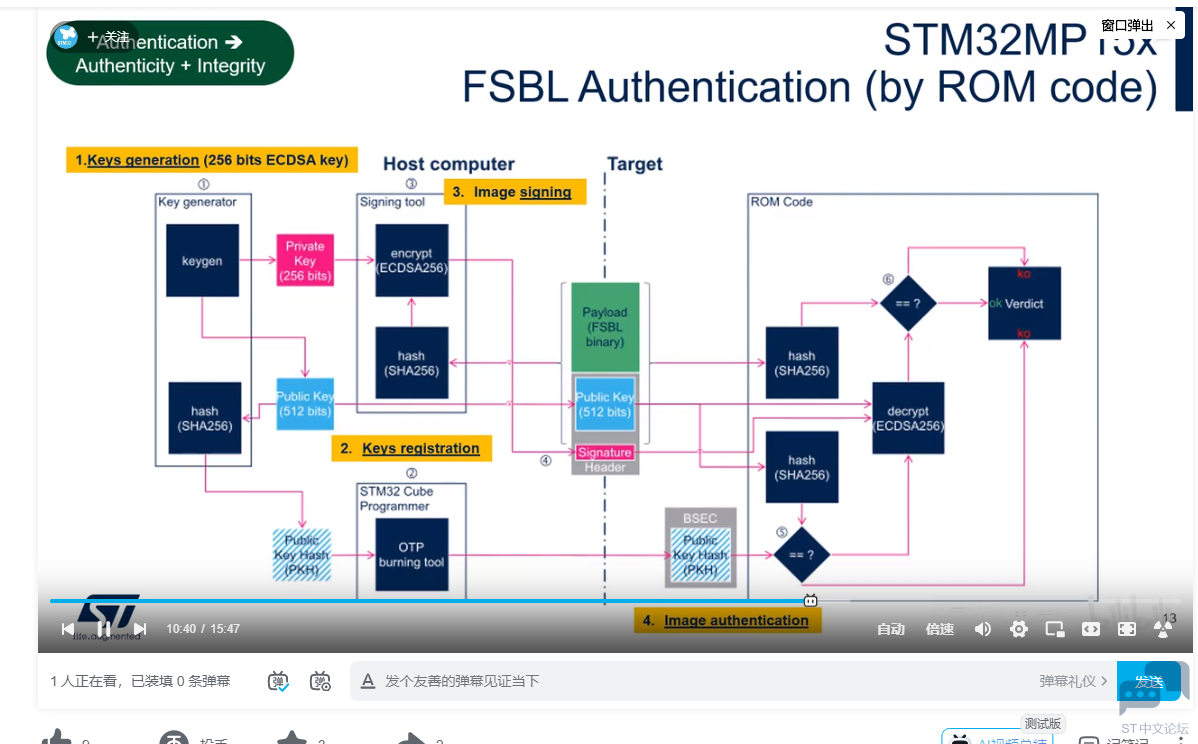Jump to the previous video
The height and width of the screenshot is (744, 1198).
pyautogui.click(x=68, y=629)
